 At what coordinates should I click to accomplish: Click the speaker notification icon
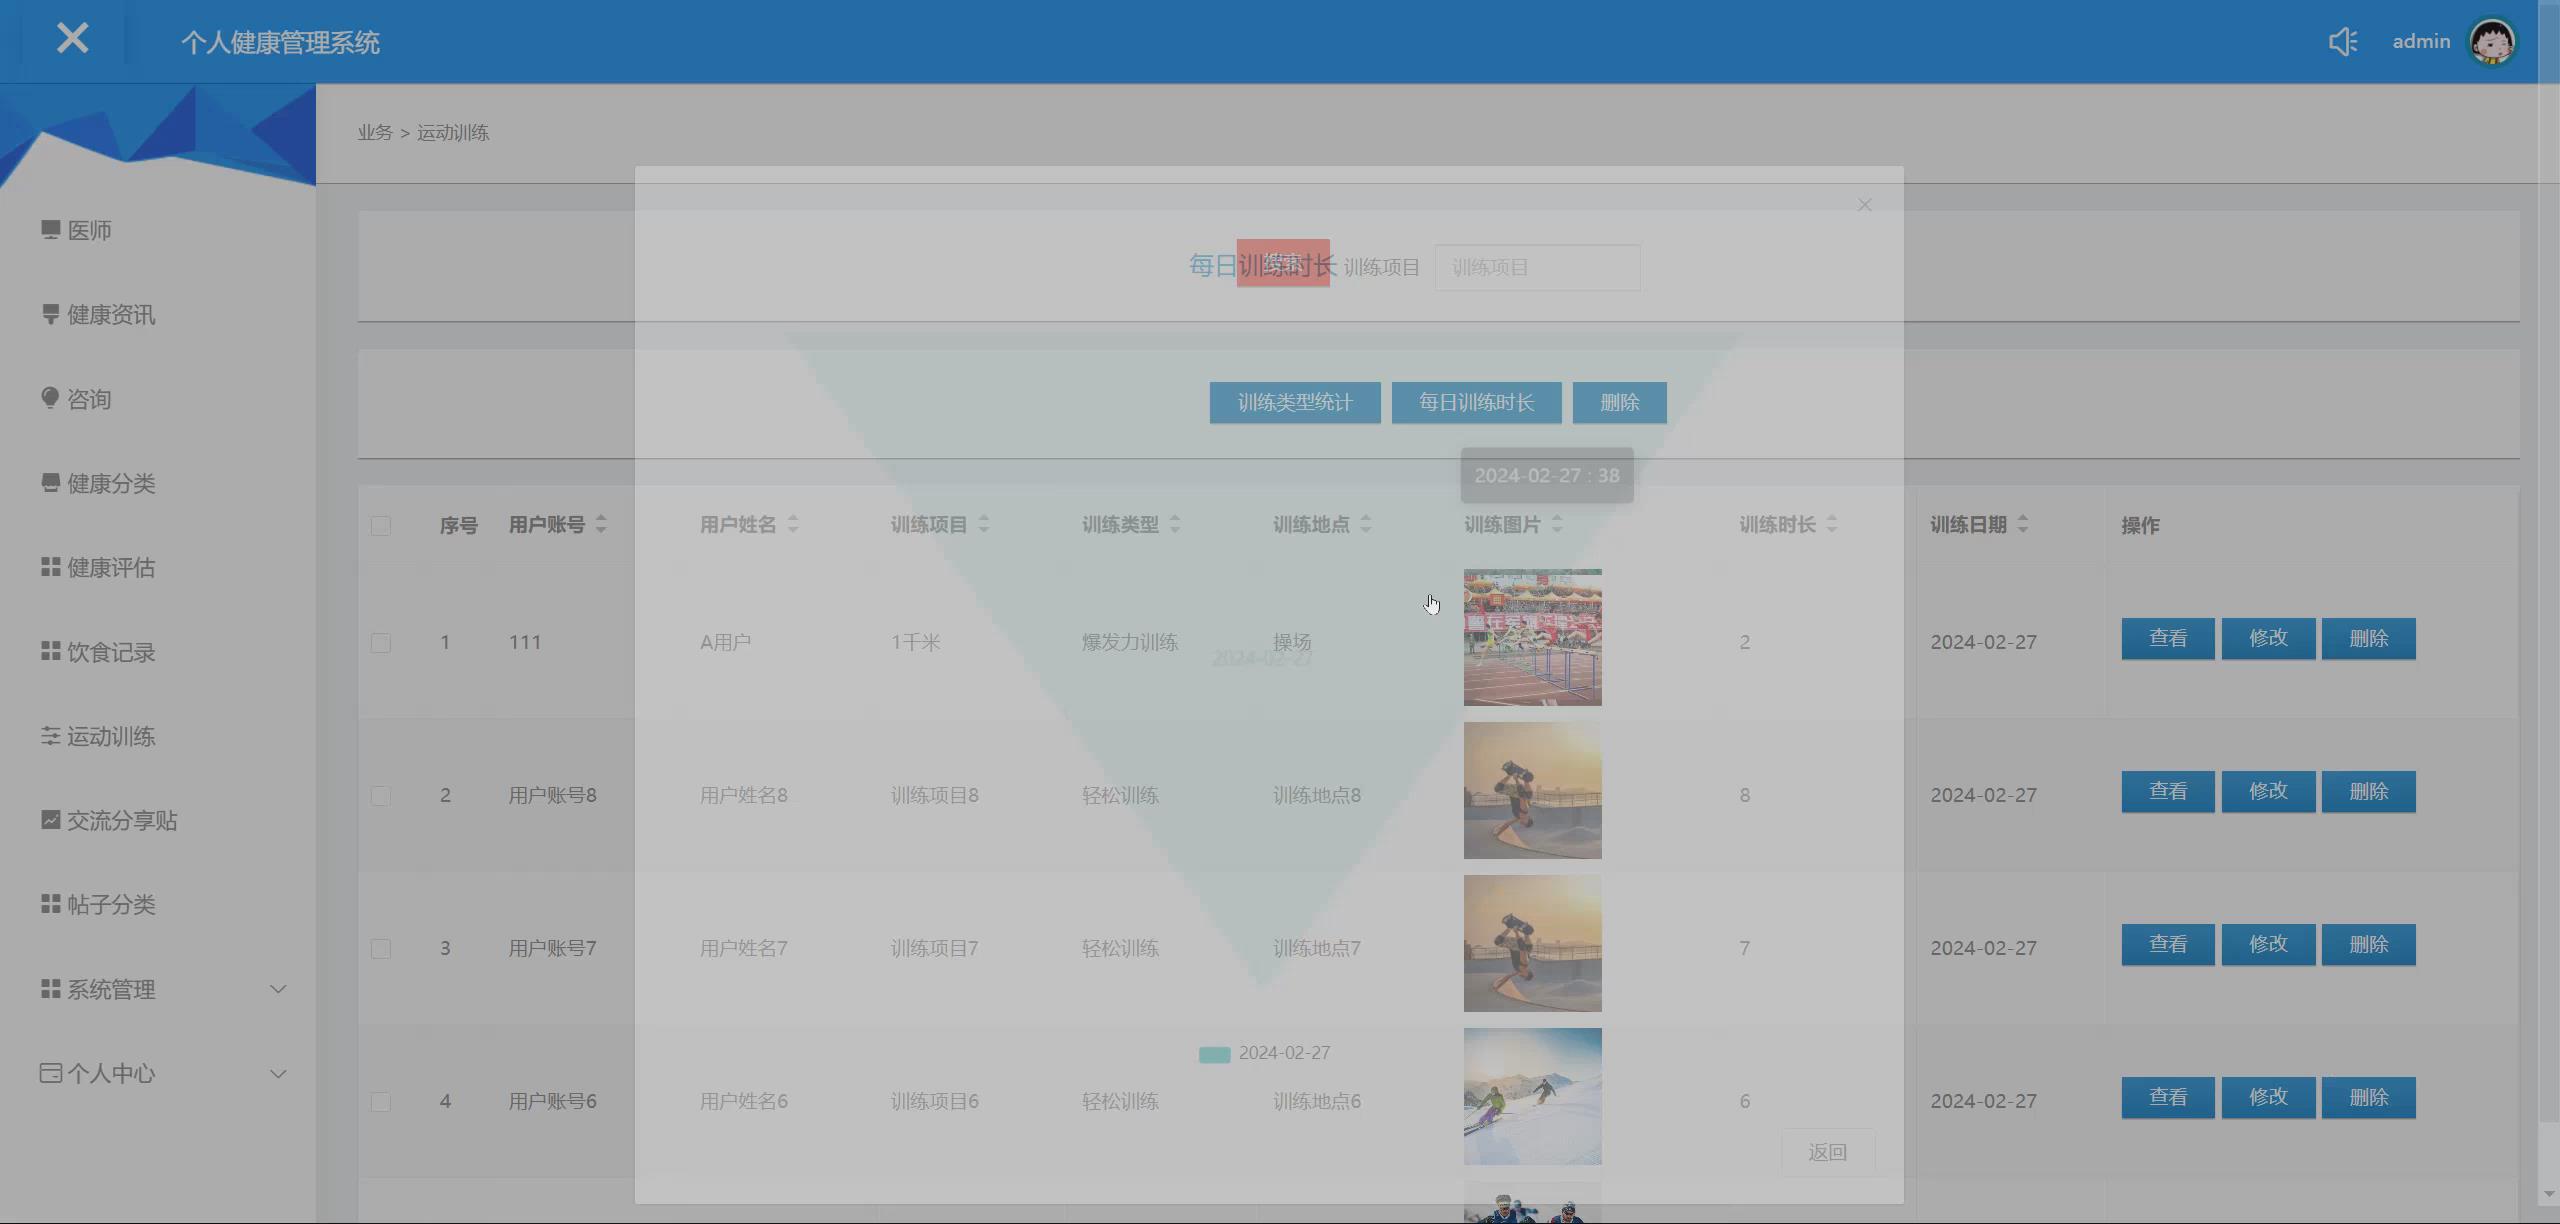[x=2343, y=42]
